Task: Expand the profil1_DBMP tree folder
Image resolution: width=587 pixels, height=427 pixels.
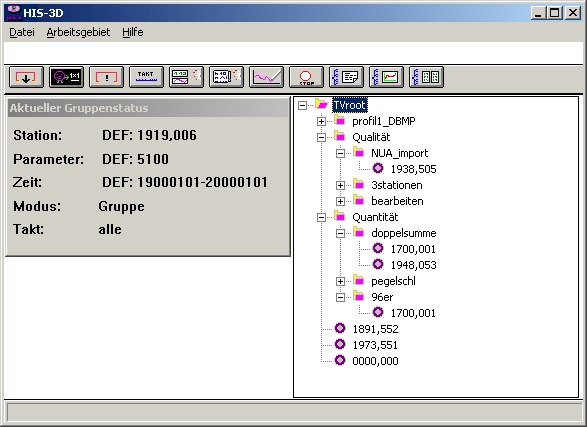Action: tap(321, 121)
